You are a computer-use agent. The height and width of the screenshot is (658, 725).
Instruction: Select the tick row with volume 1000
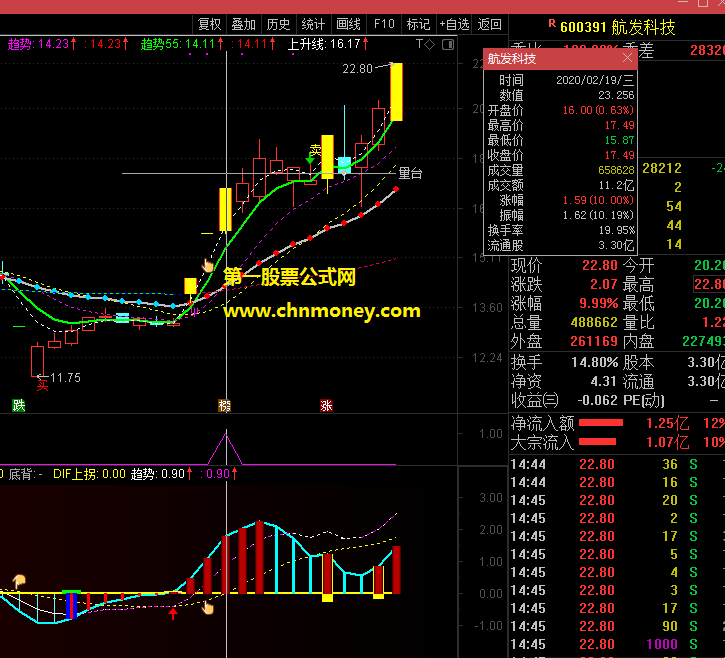[617, 644]
